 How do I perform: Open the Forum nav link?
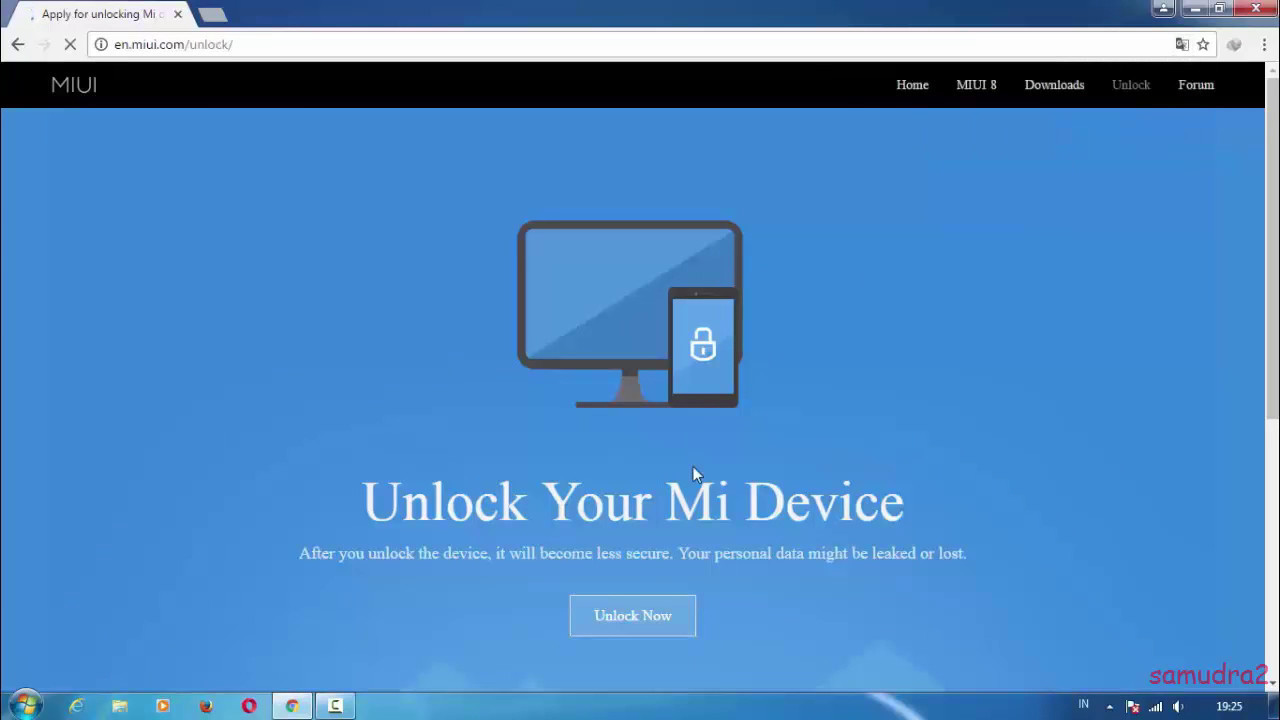tap(1196, 85)
